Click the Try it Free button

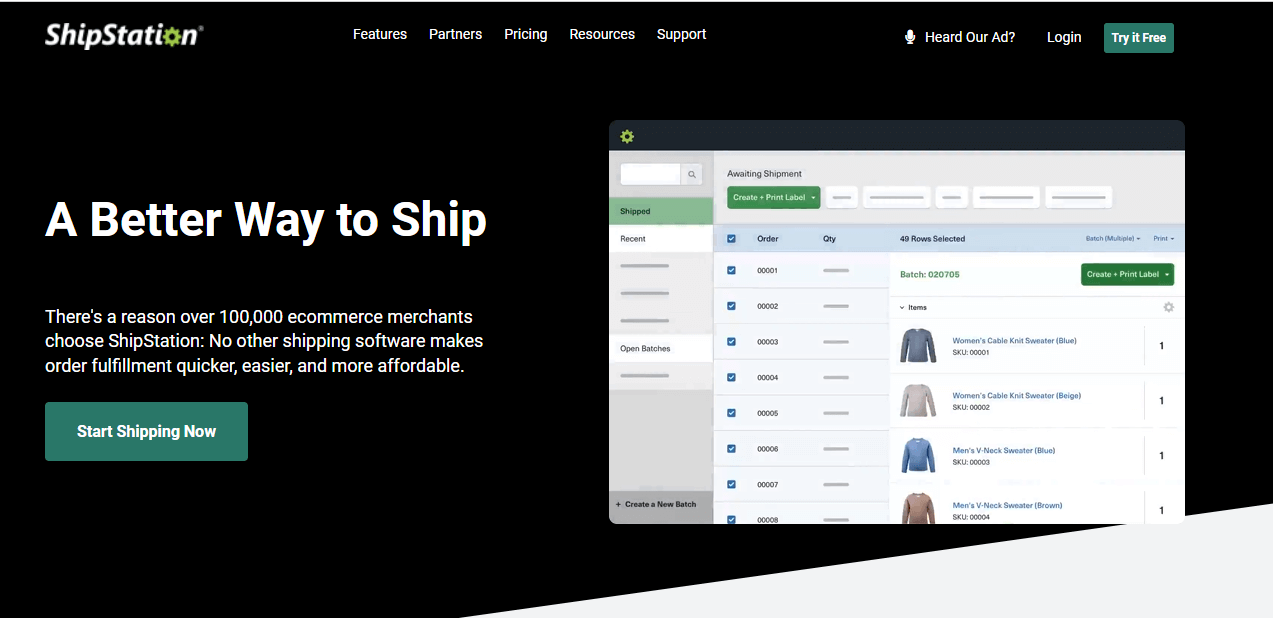[1139, 38]
